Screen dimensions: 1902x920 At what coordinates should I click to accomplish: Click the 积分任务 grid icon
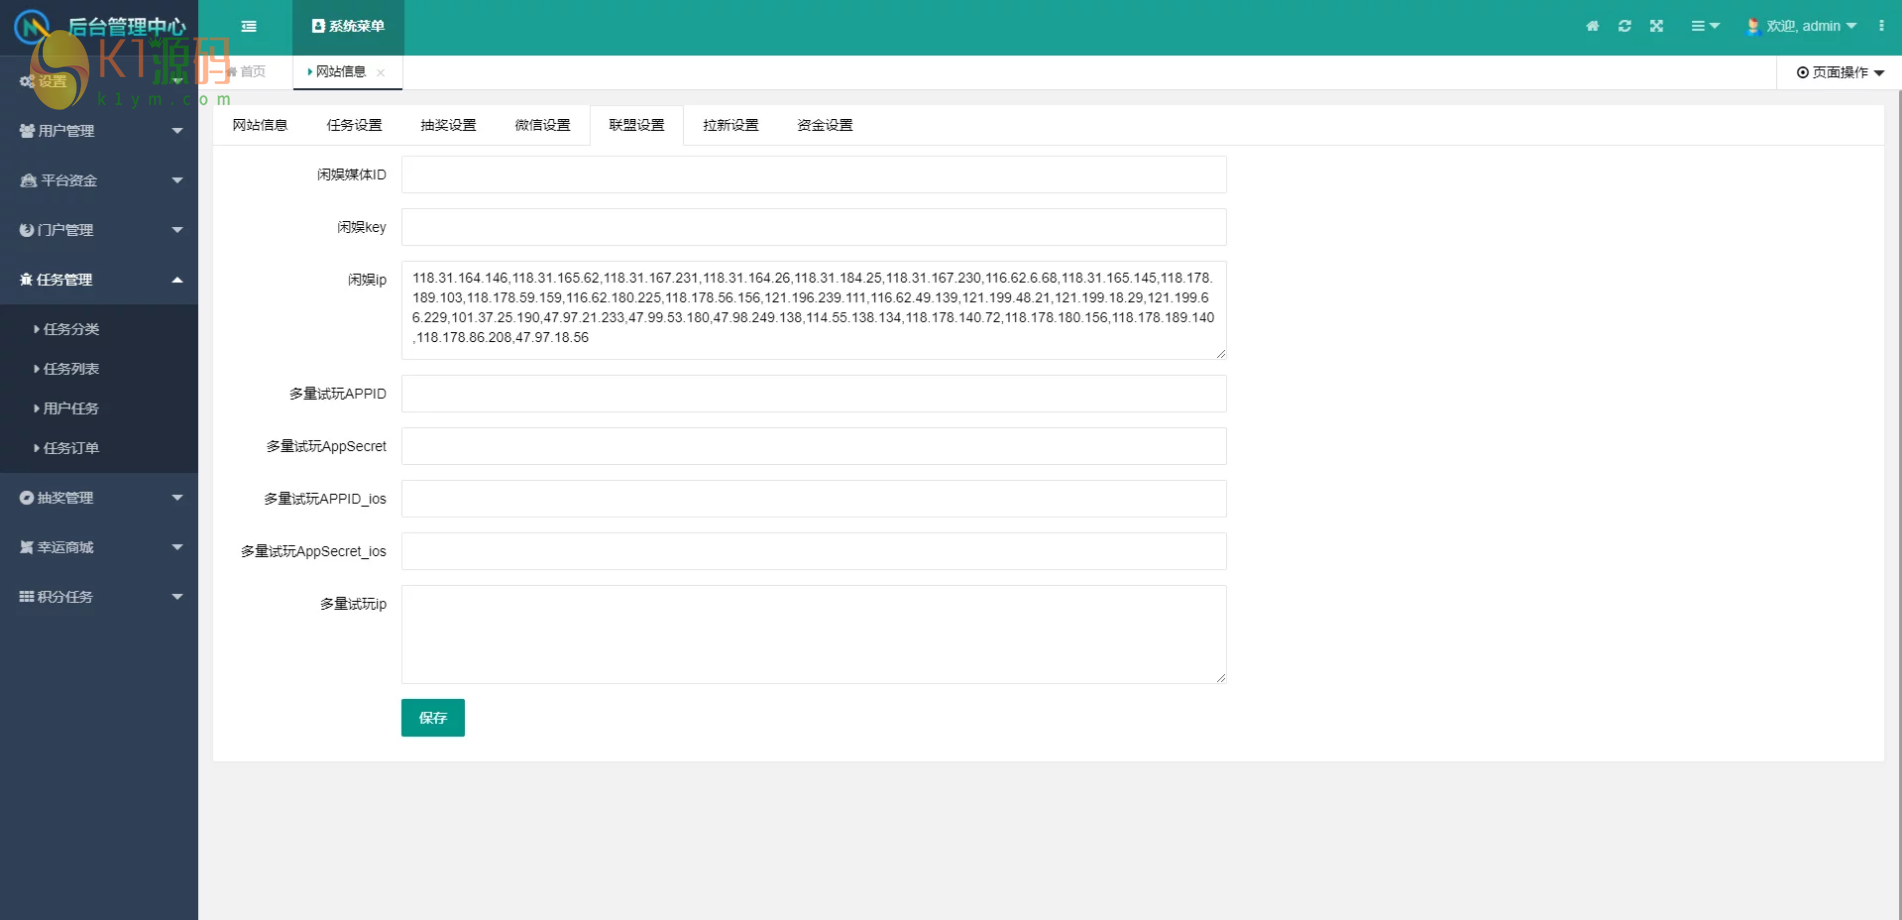(27, 597)
